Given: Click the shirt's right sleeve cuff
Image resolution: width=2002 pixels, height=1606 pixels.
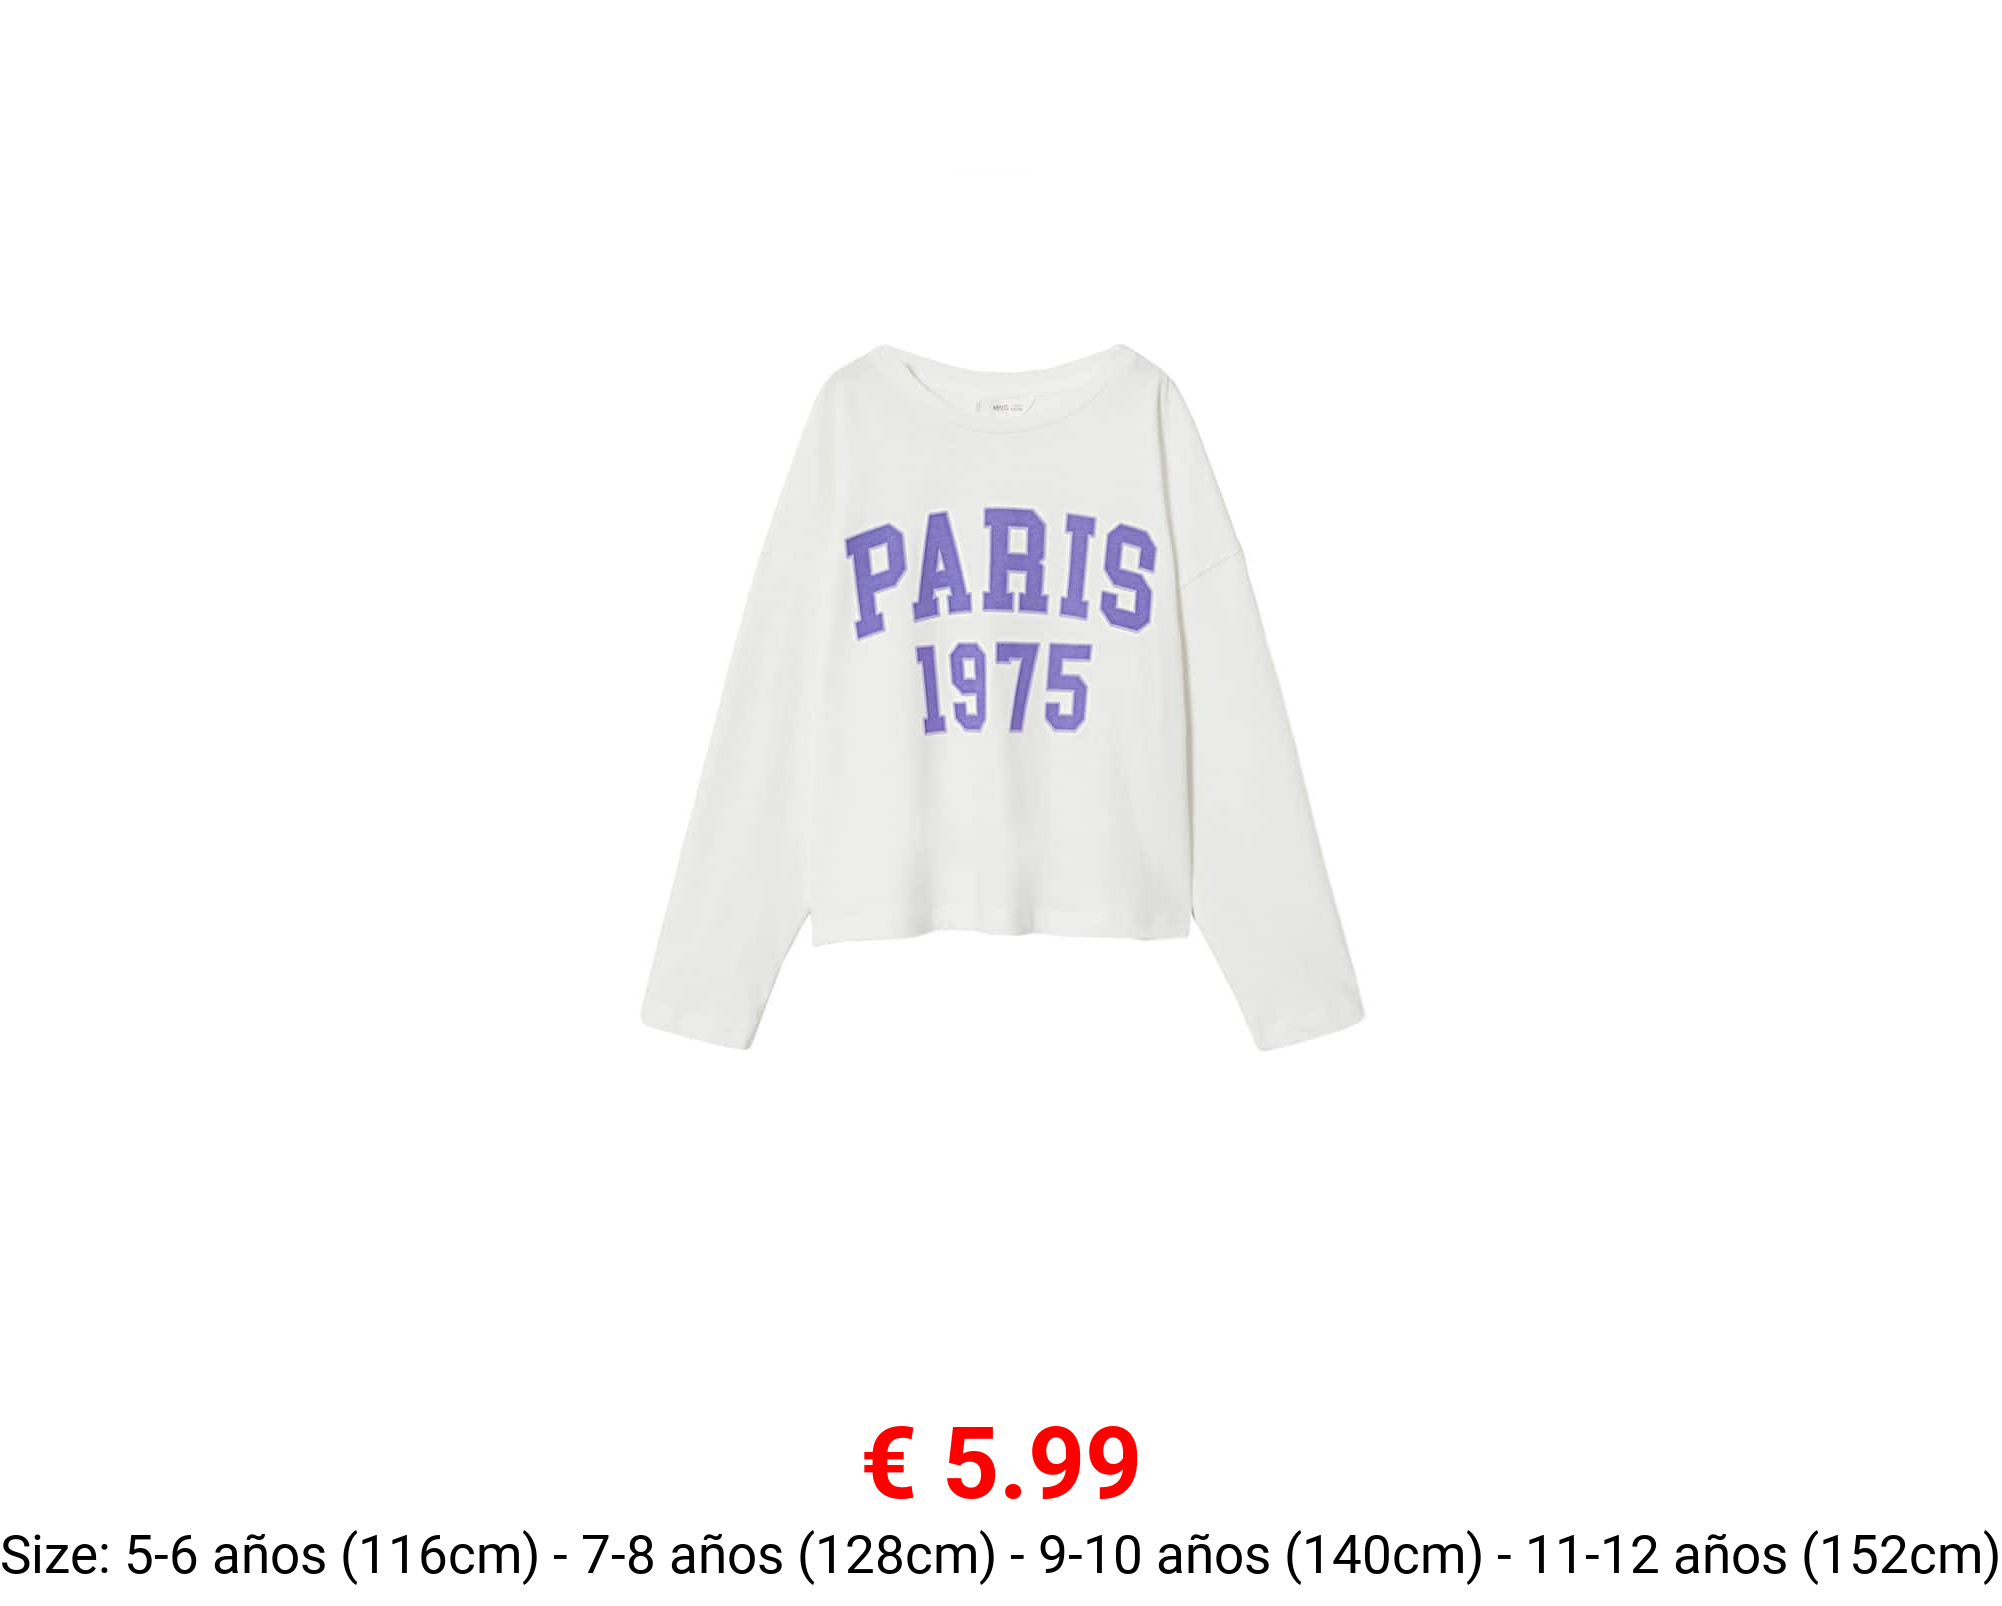Looking at the screenshot, I should point(1309,1028).
